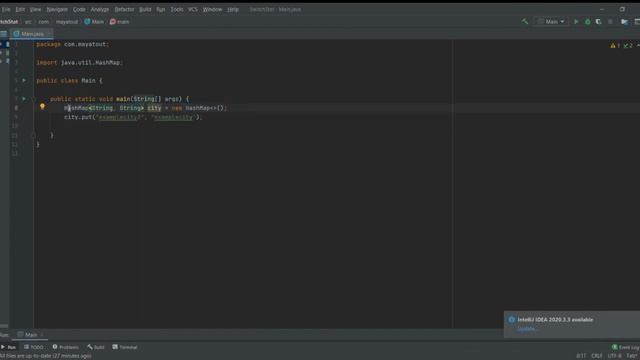Click the 'import java.util.HashMap;' line

[x=80, y=62]
